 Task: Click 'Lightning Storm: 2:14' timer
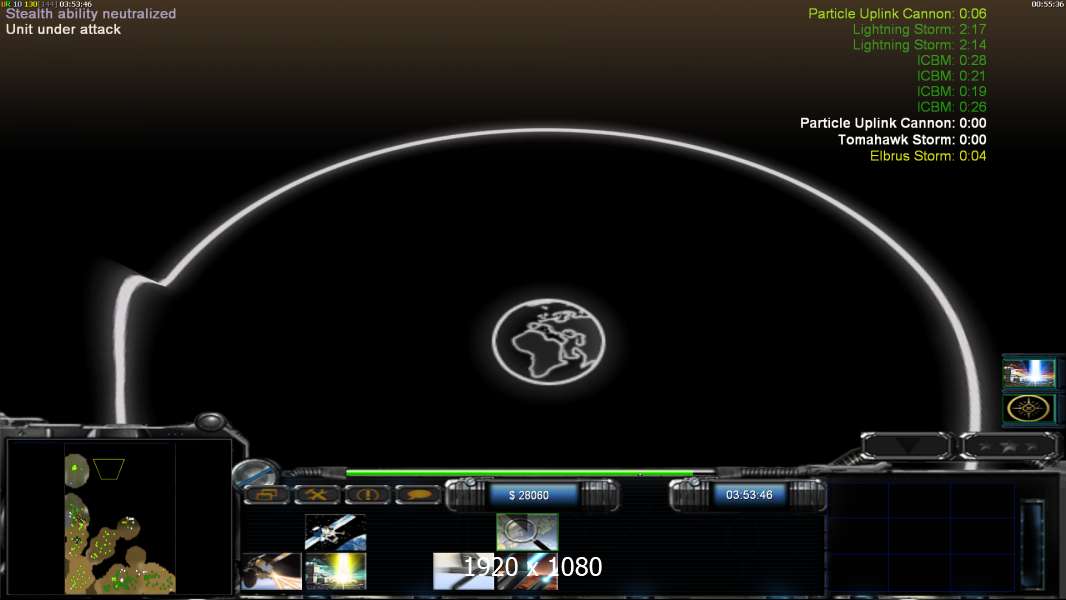coord(919,45)
